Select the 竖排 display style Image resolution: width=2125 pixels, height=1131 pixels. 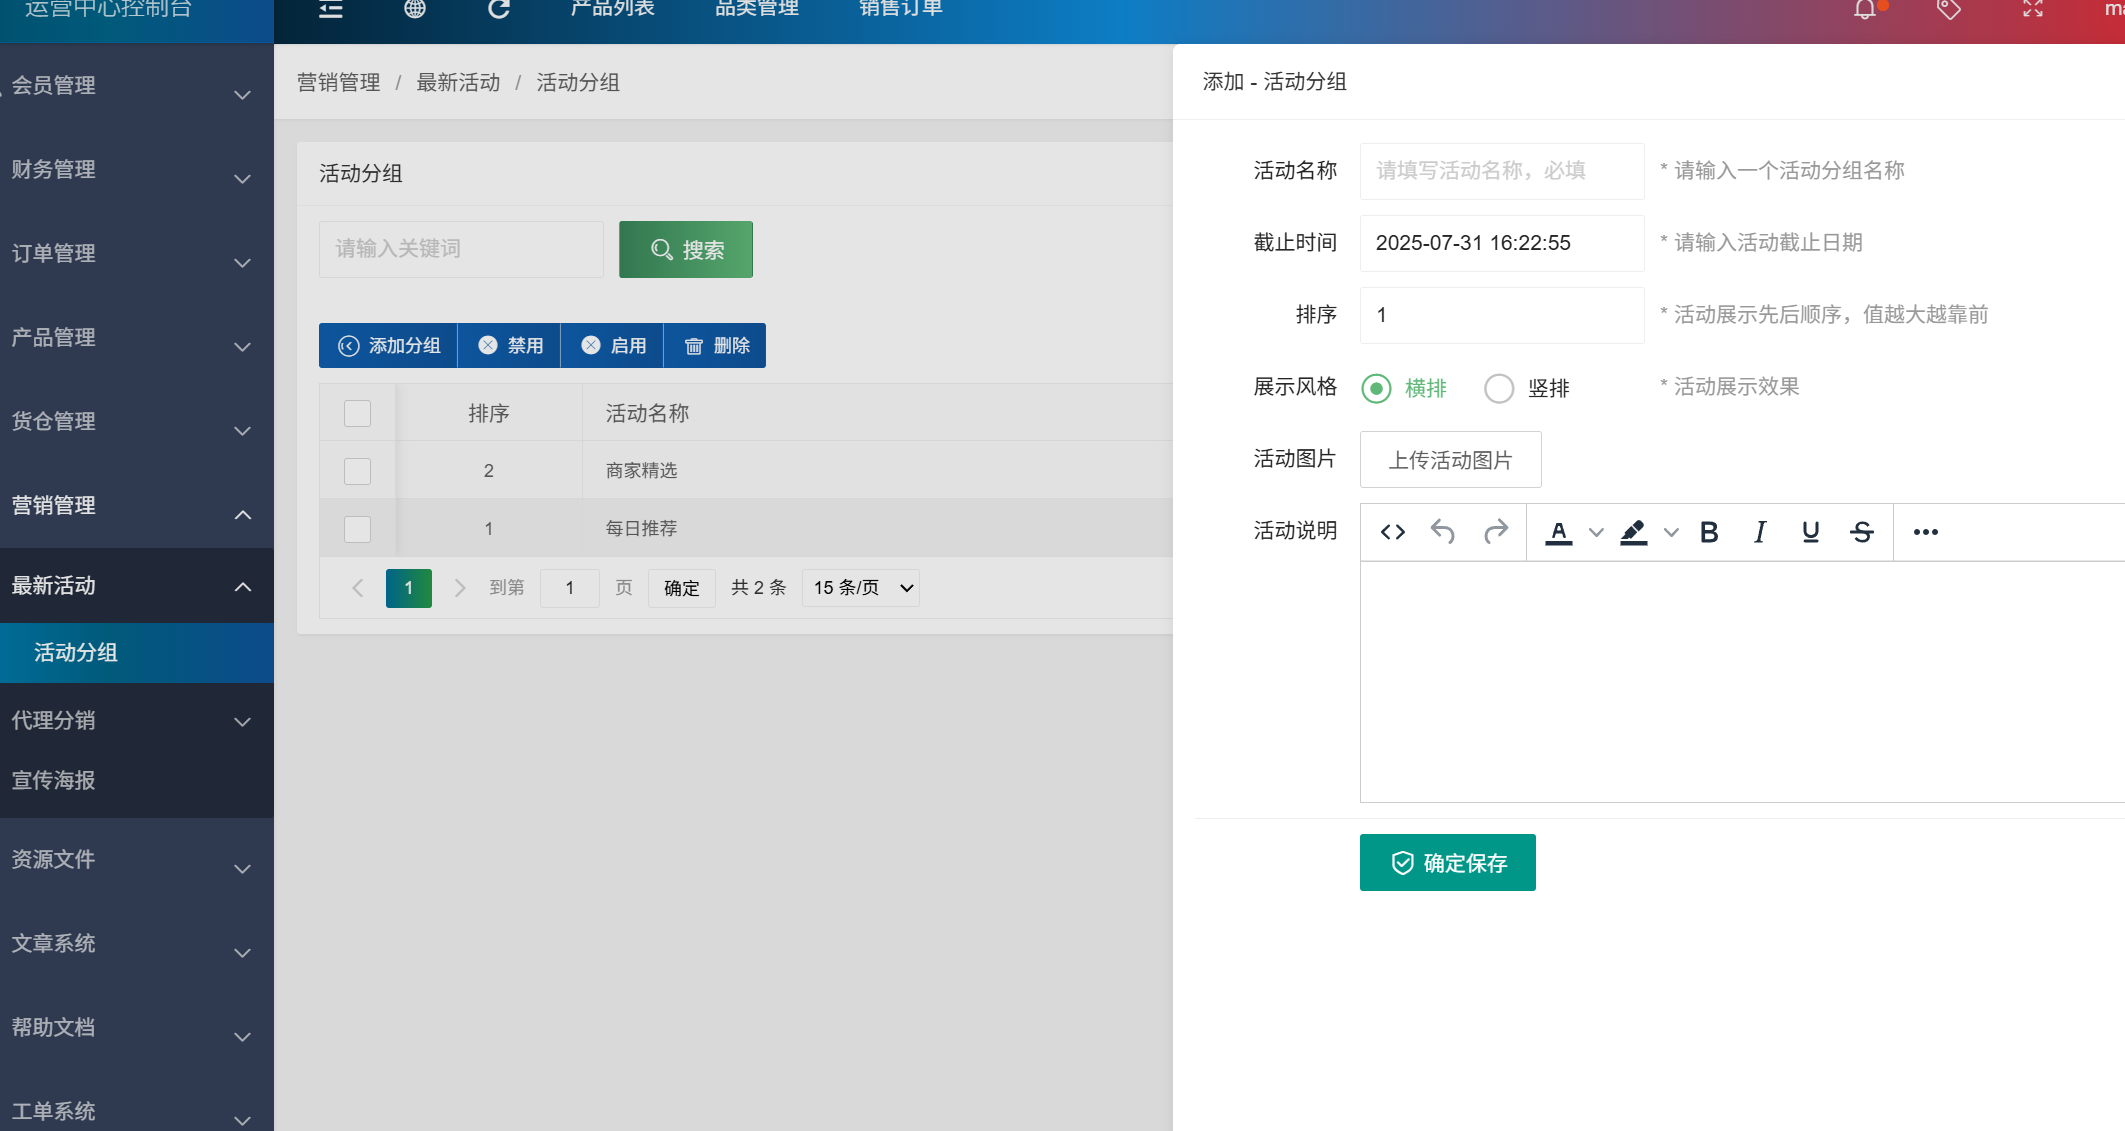(x=1499, y=388)
